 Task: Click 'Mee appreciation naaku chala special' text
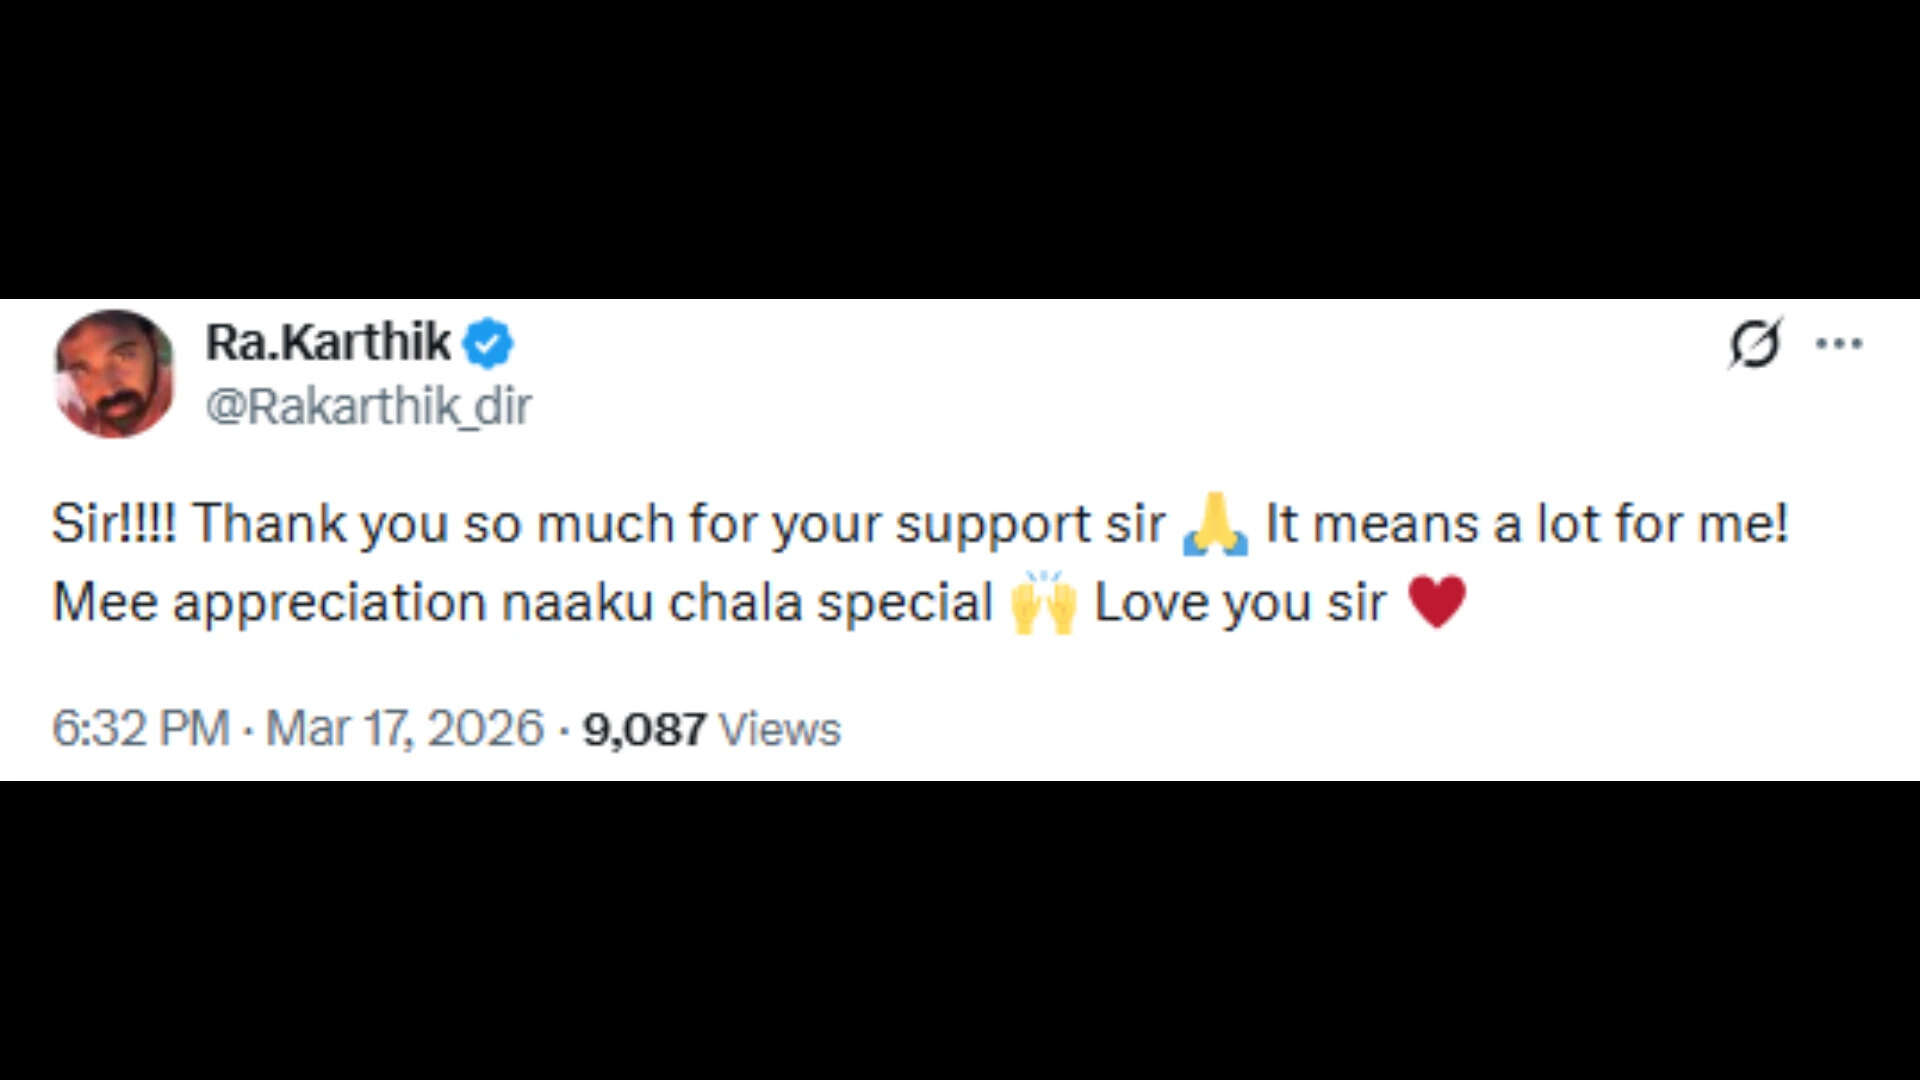pyautogui.click(x=520, y=603)
